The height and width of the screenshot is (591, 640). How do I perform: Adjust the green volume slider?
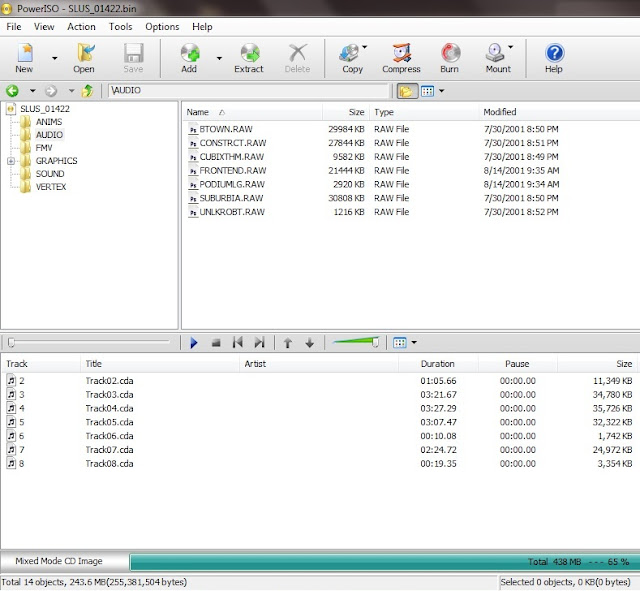(356, 342)
